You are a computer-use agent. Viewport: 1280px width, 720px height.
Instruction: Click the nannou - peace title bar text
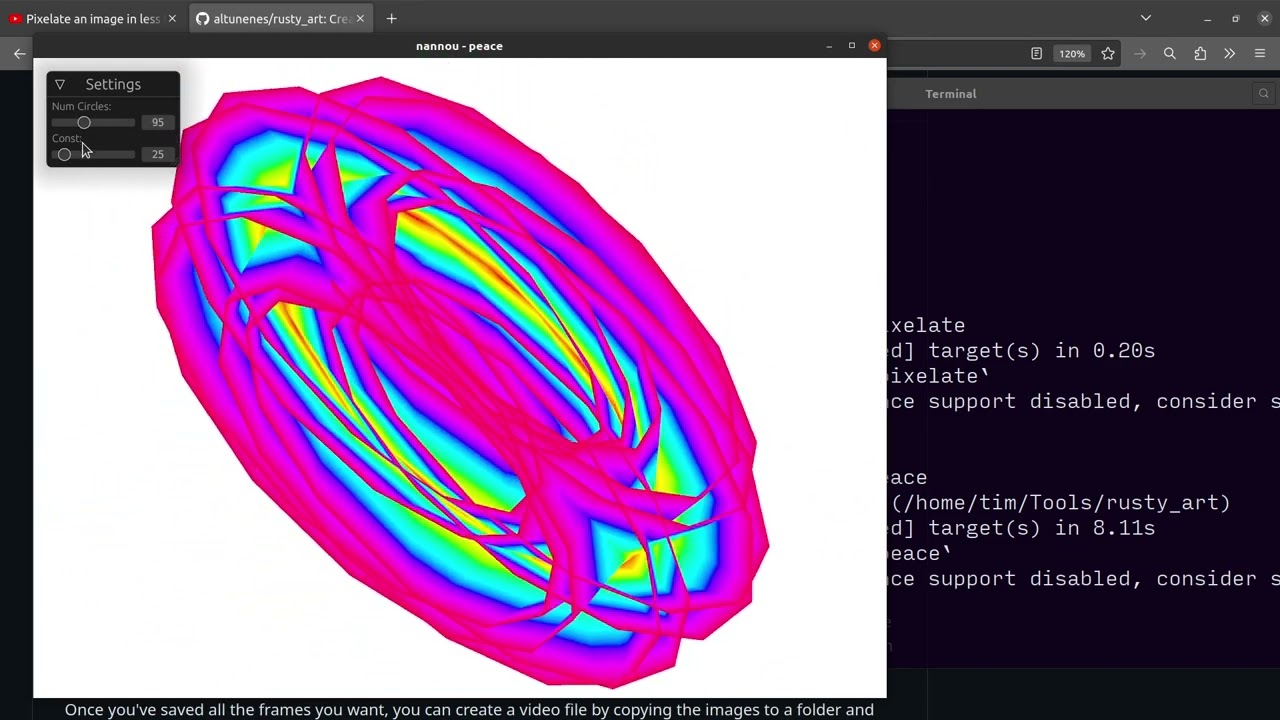459,46
